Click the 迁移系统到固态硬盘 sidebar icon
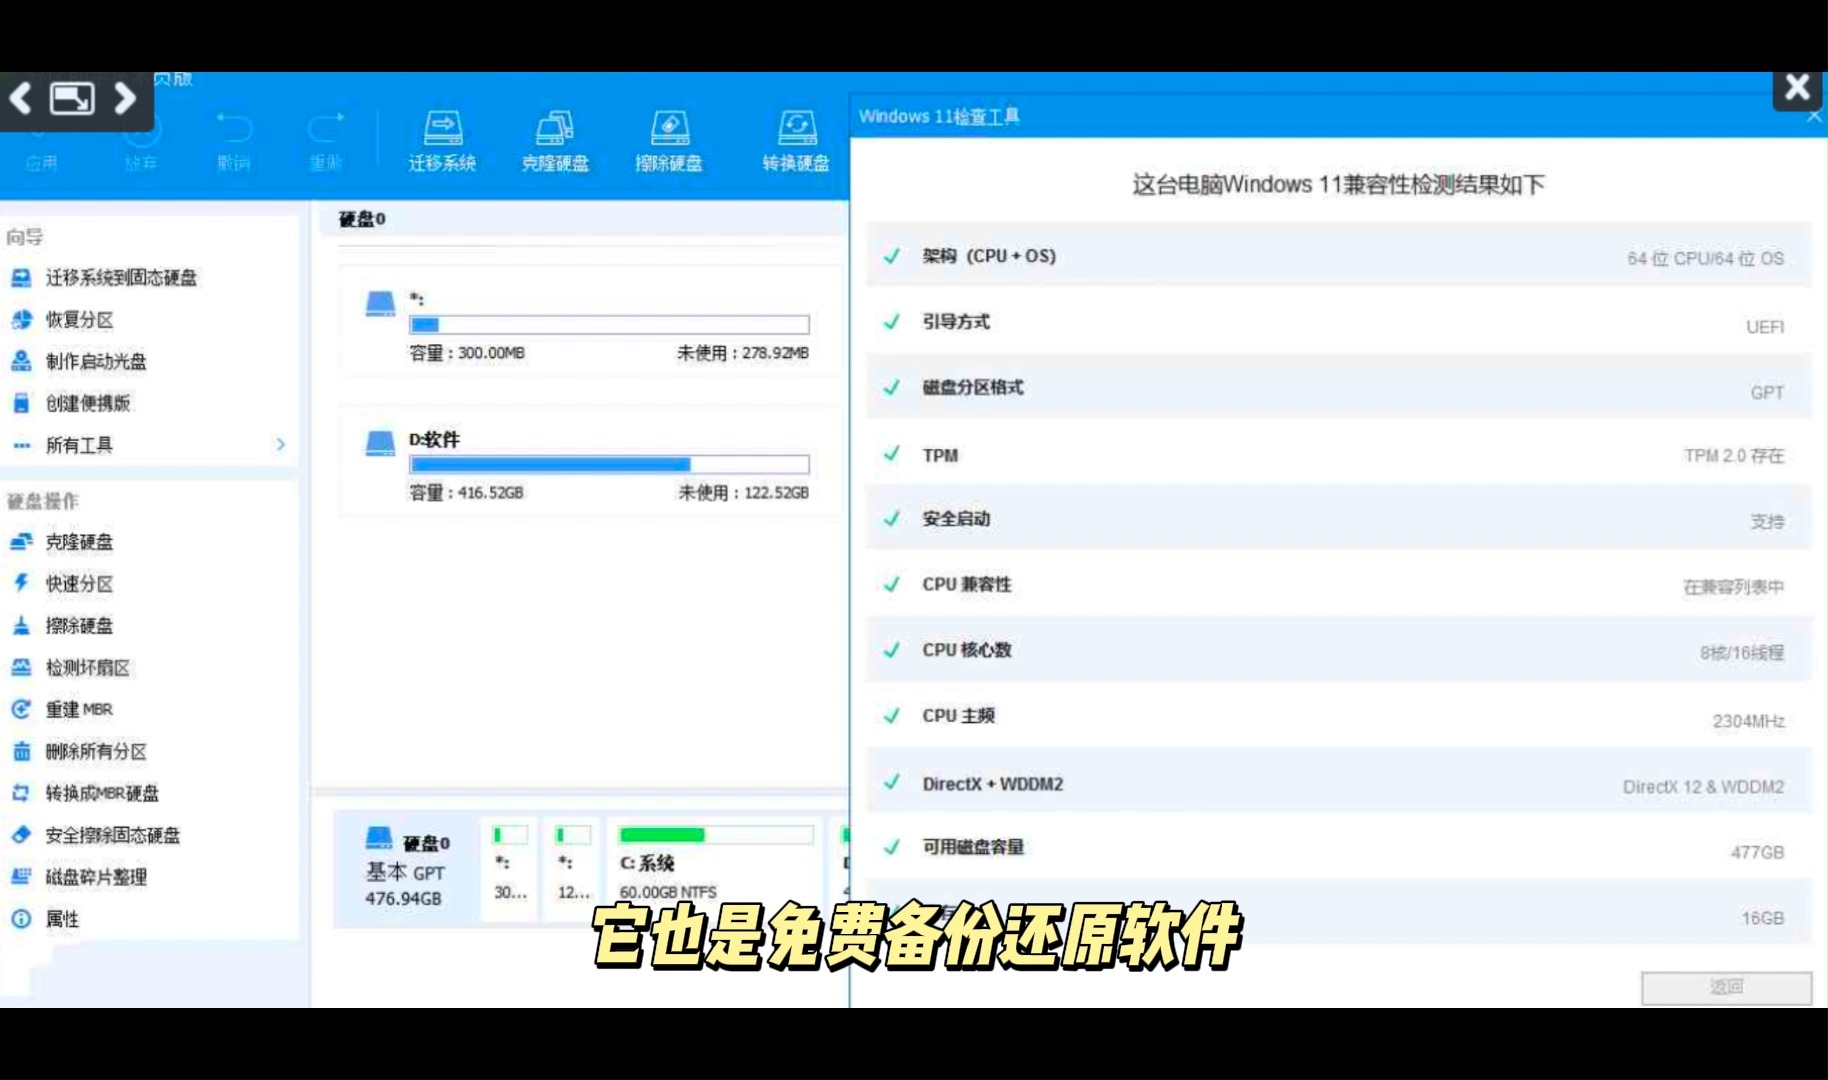 pos(21,278)
